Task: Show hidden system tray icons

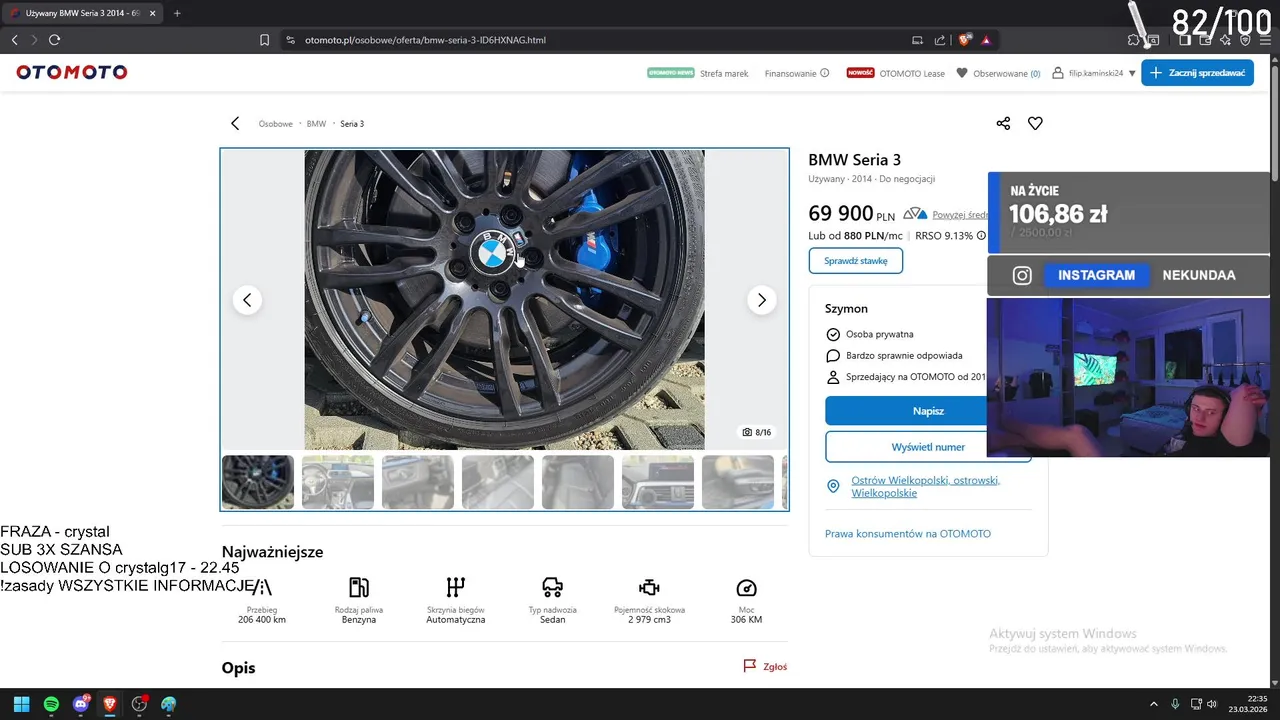Action: [1153, 704]
